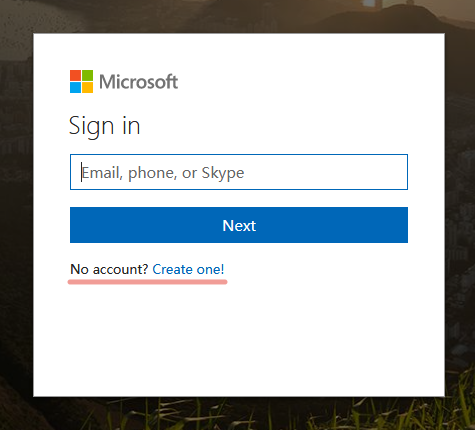Click the gray Microsoft wordmark text
The image size is (475, 430).
[x=139, y=82]
